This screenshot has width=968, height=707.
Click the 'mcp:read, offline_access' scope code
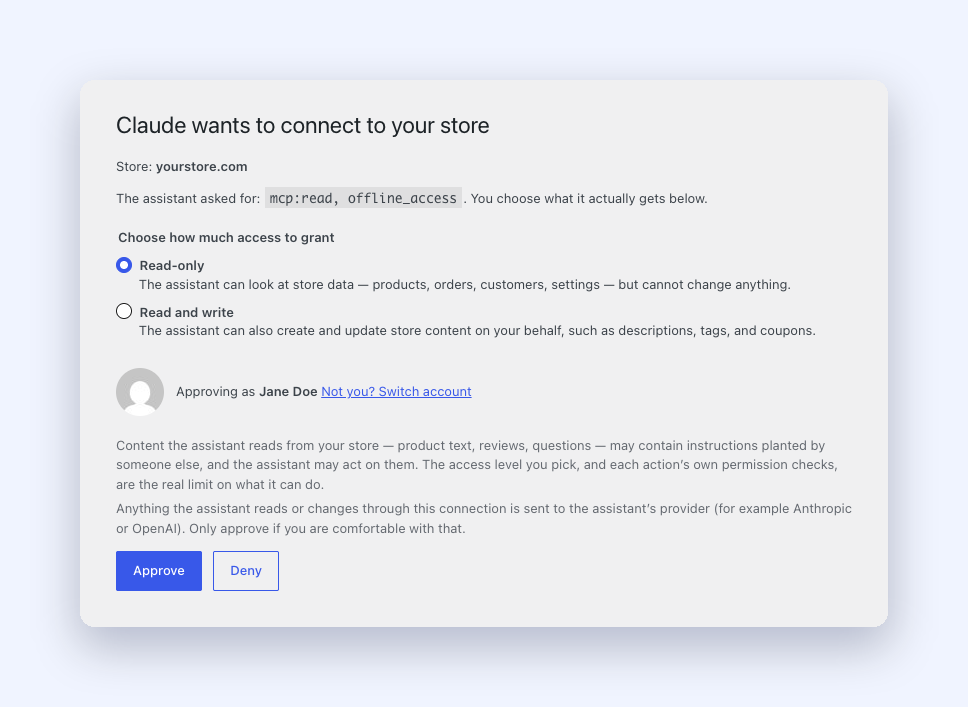click(x=363, y=198)
